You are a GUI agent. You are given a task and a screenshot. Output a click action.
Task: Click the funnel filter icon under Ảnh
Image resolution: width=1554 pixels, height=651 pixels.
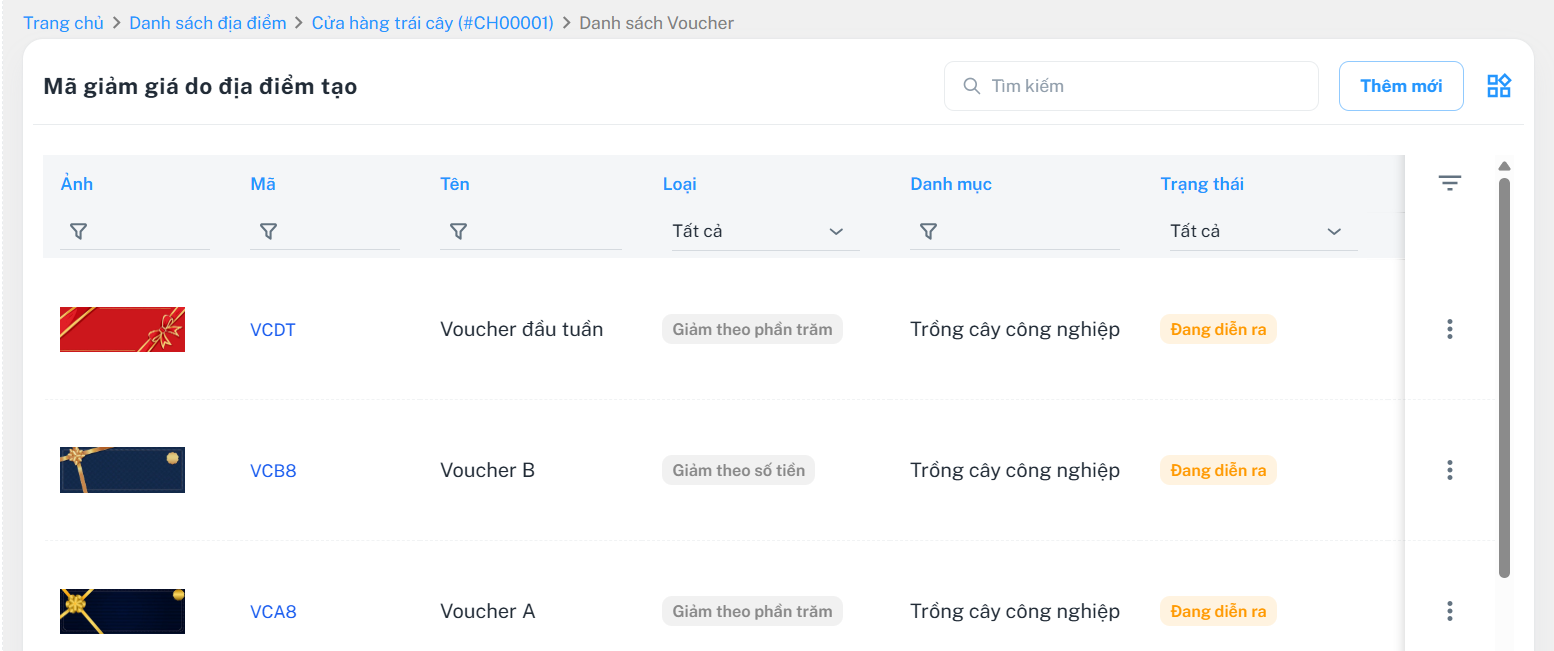click(x=78, y=231)
